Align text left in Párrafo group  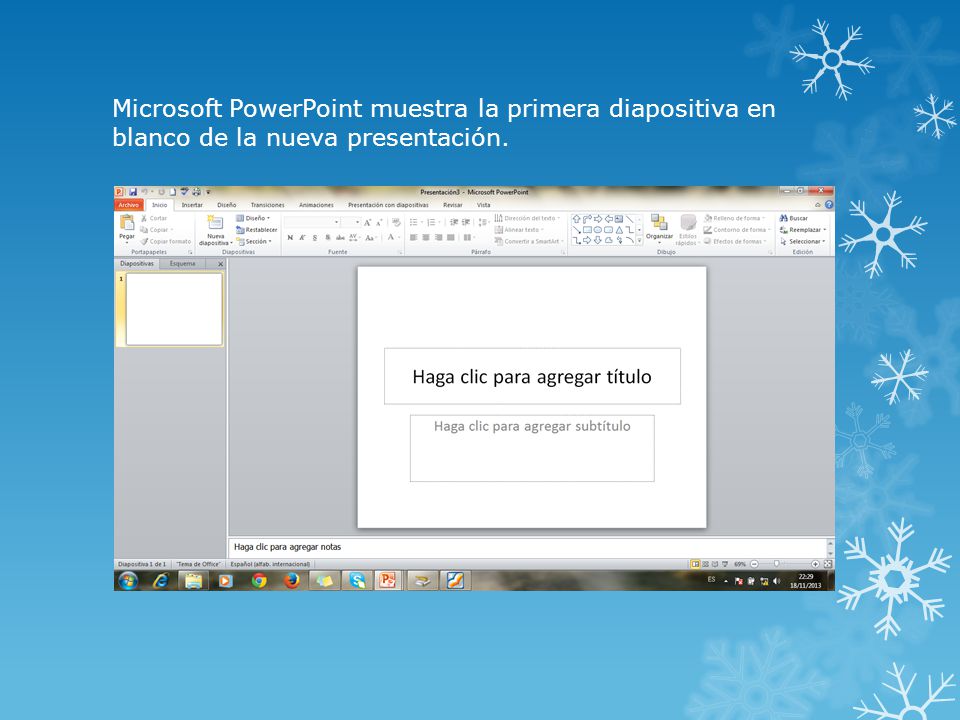point(414,238)
